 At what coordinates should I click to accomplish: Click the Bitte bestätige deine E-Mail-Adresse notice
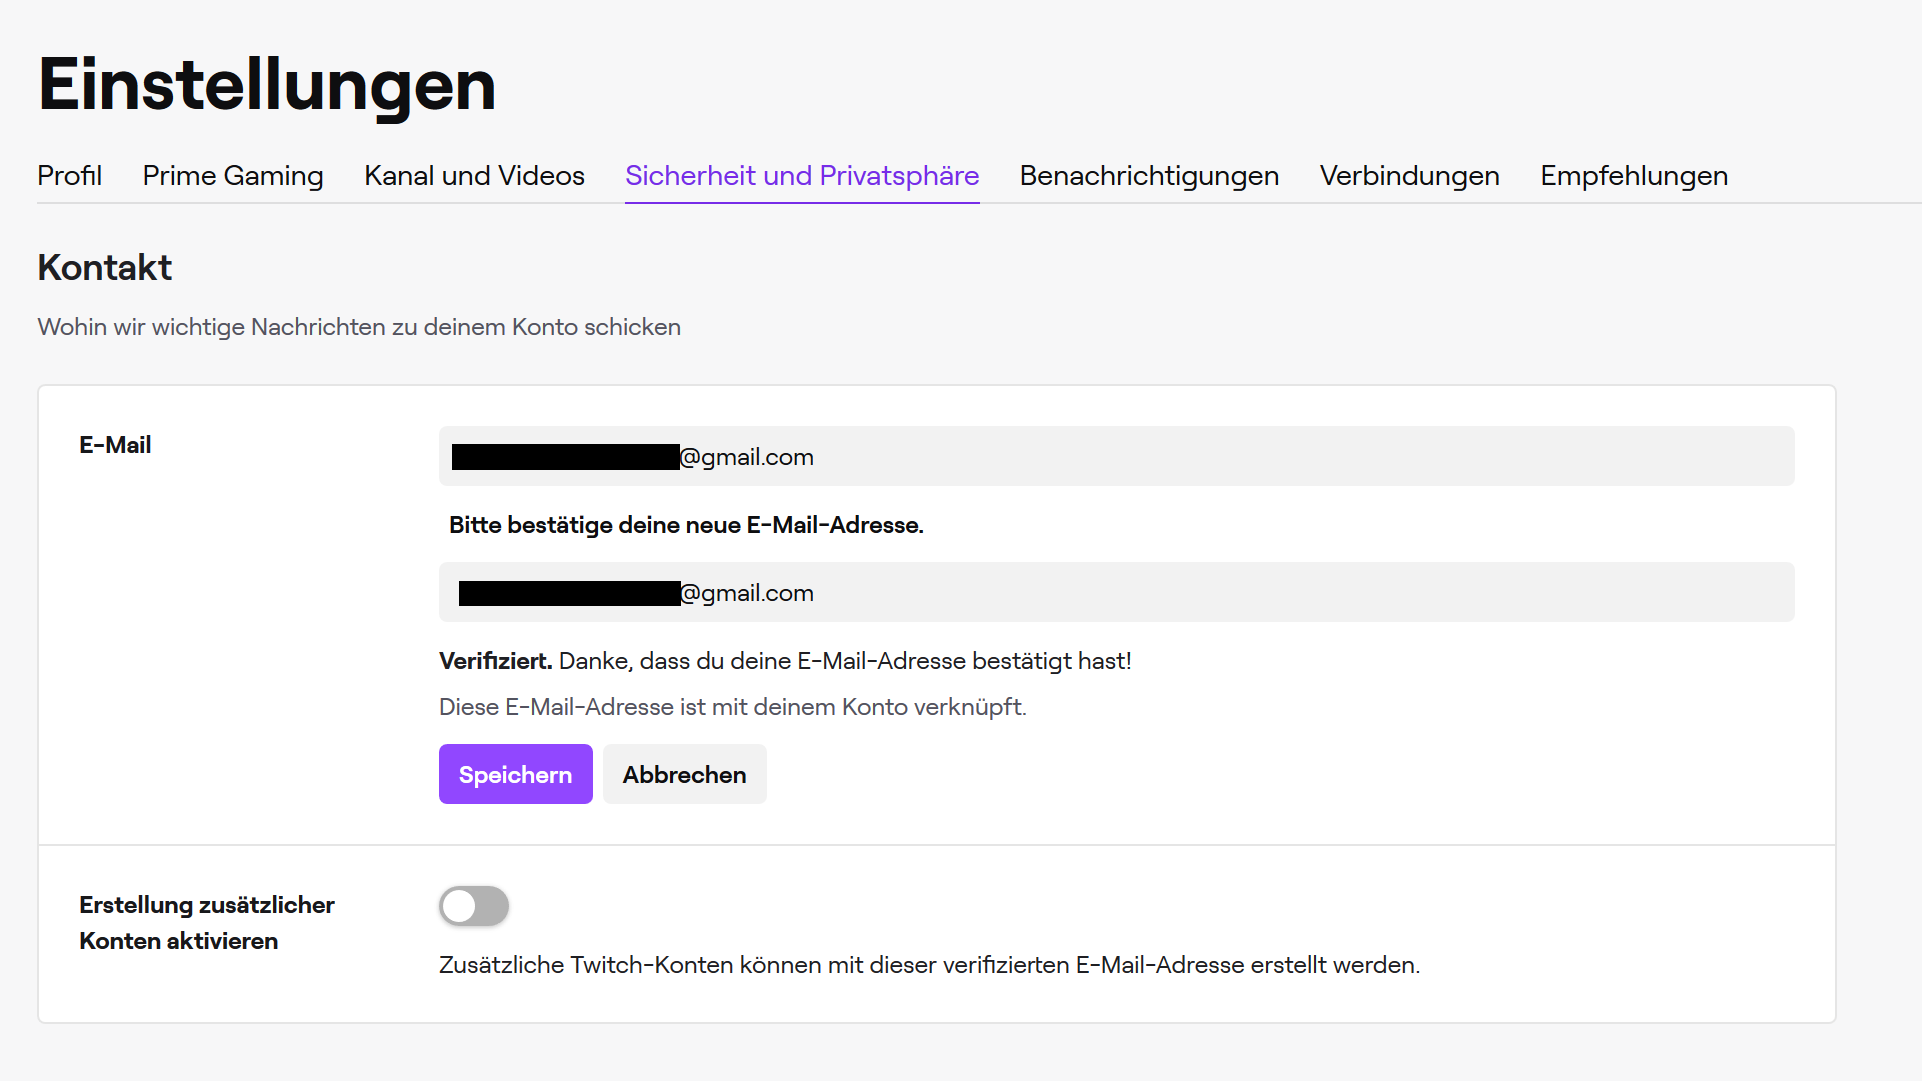click(x=686, y=525)
